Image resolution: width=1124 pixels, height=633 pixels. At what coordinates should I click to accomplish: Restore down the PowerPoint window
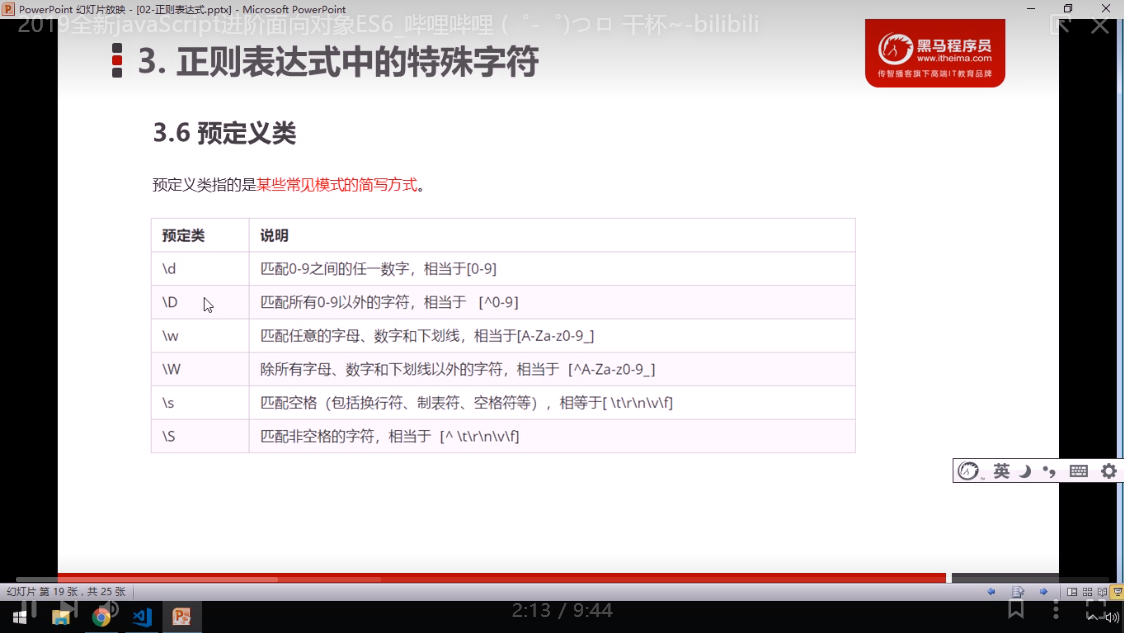(1068, 9)
